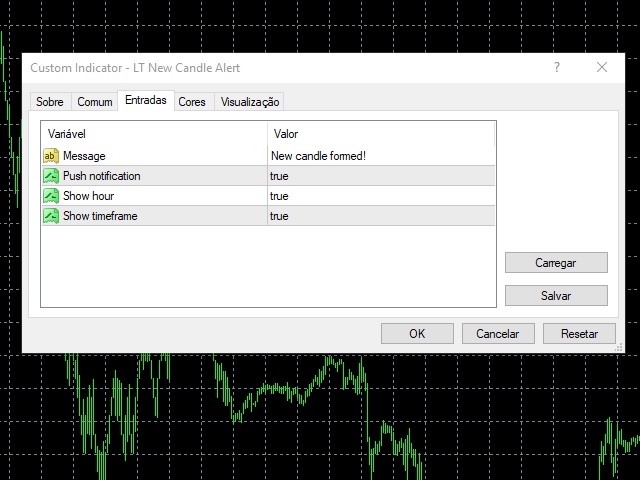Screen dimensions: 640x480
Task: Go to the Cores tab
Action: 192,102
